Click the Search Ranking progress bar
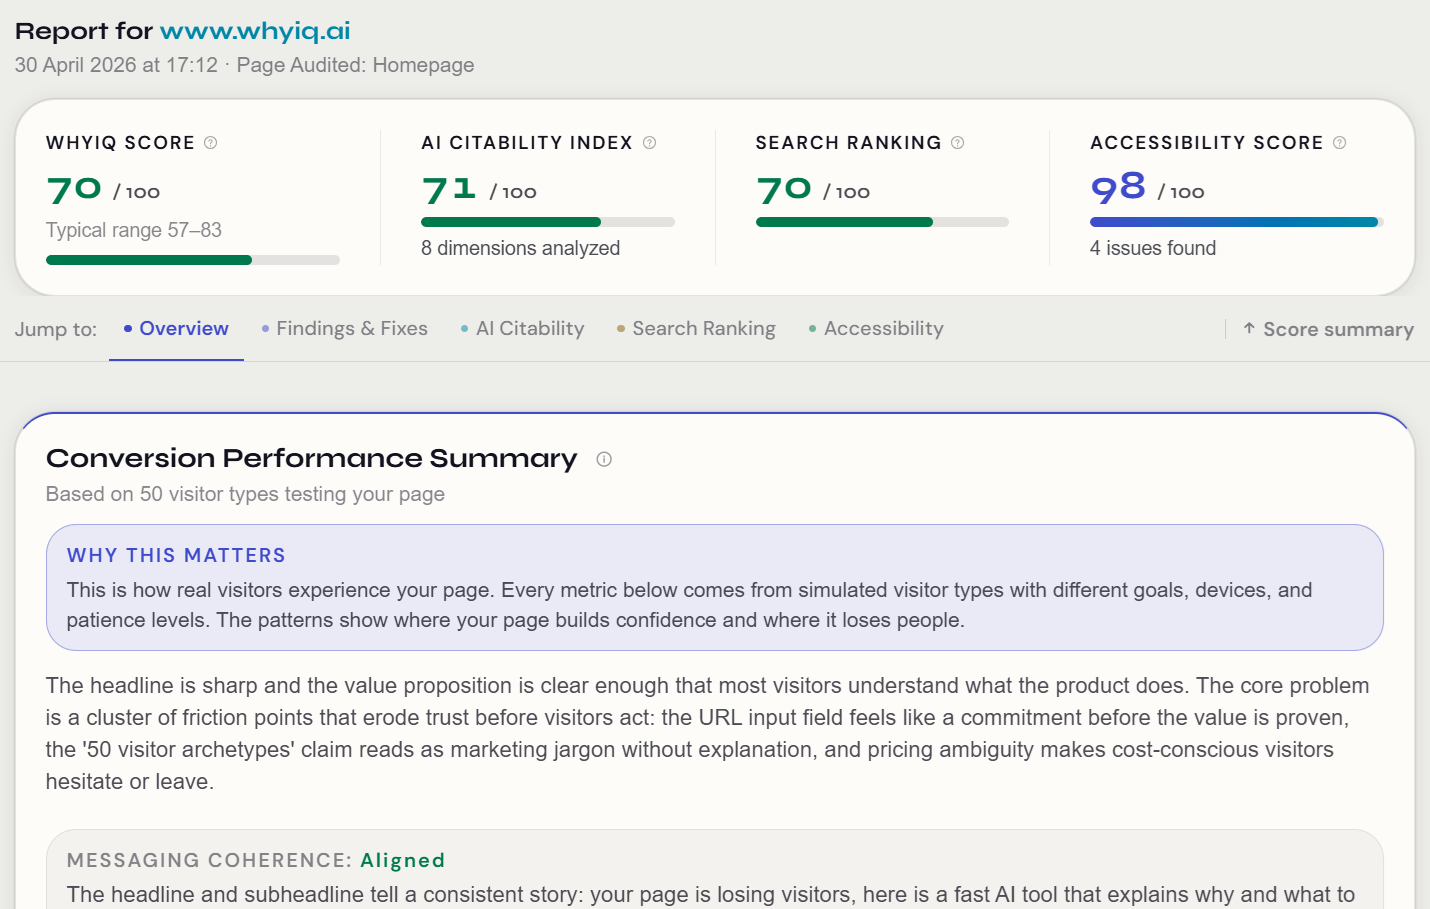This screenshot has height=909, width=1430. pos(882,222)
